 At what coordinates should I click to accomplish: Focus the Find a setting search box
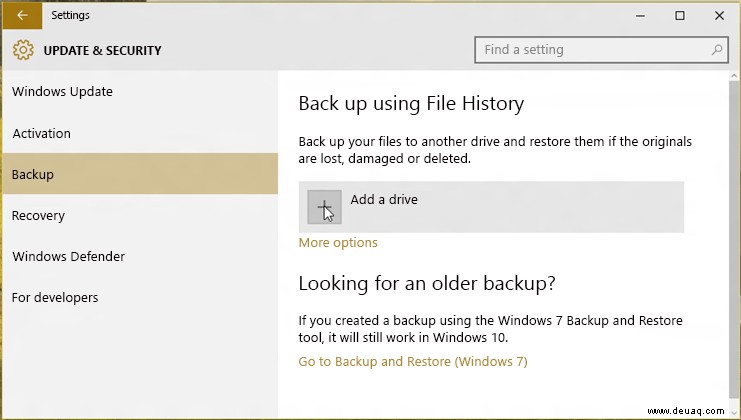tap(601, 50)
